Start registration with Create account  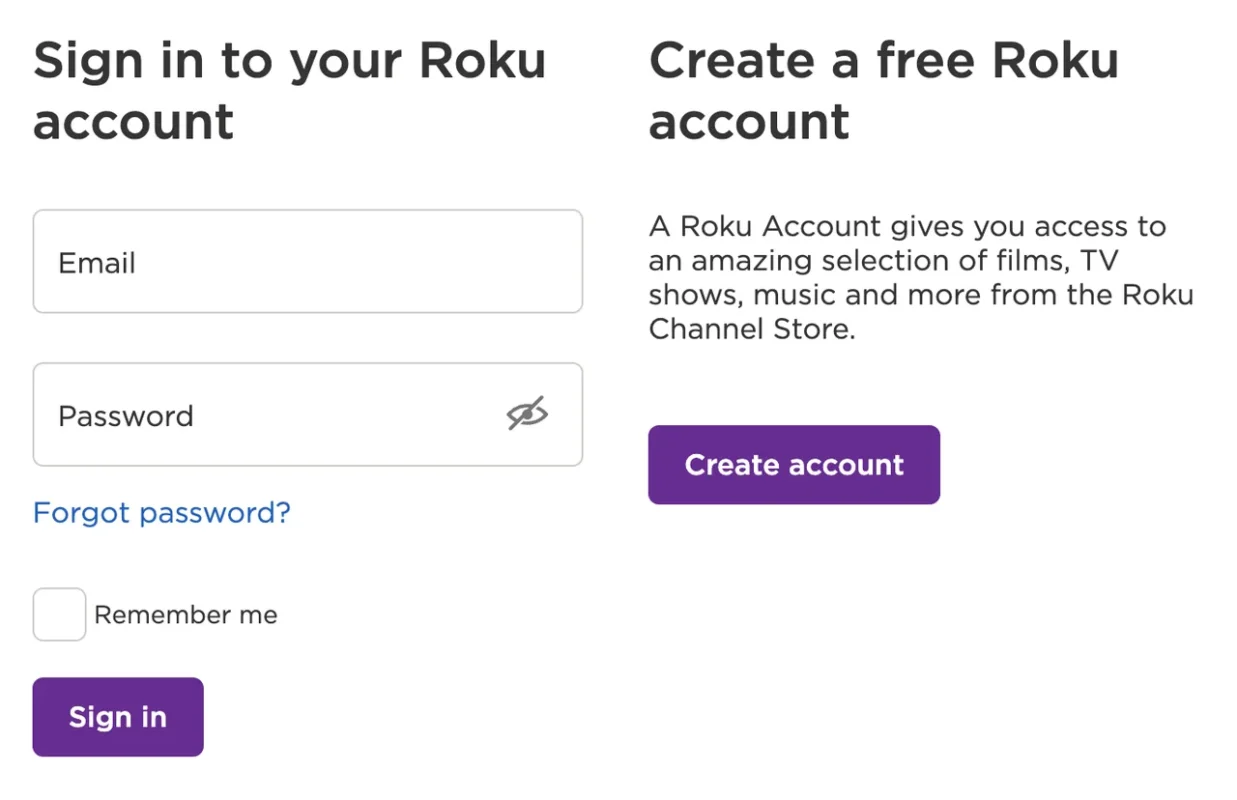coord(794,465)
